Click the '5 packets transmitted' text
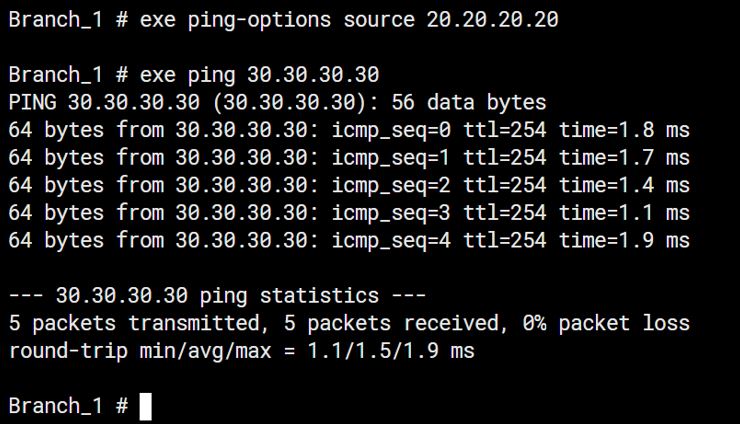Viewport: 740px width, 424px height. pyautogui.click(x=134, y=323)
